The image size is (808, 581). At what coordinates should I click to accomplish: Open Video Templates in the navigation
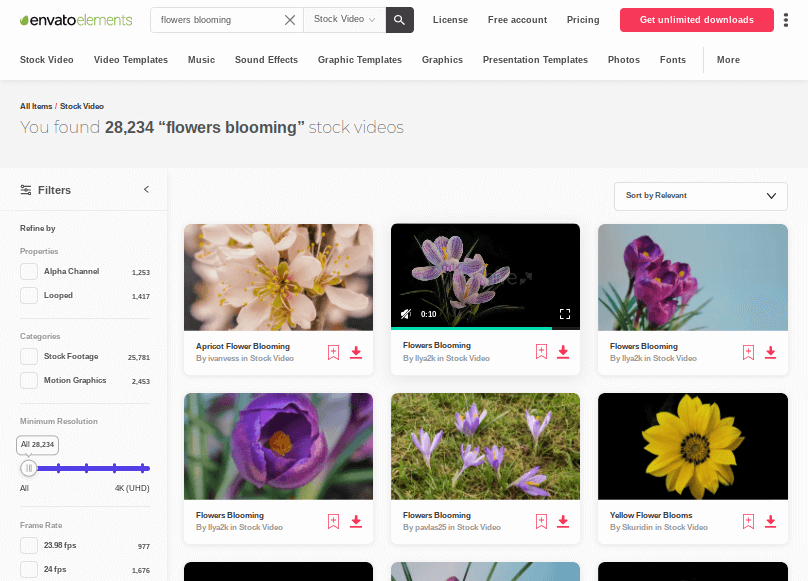point(131,60)
